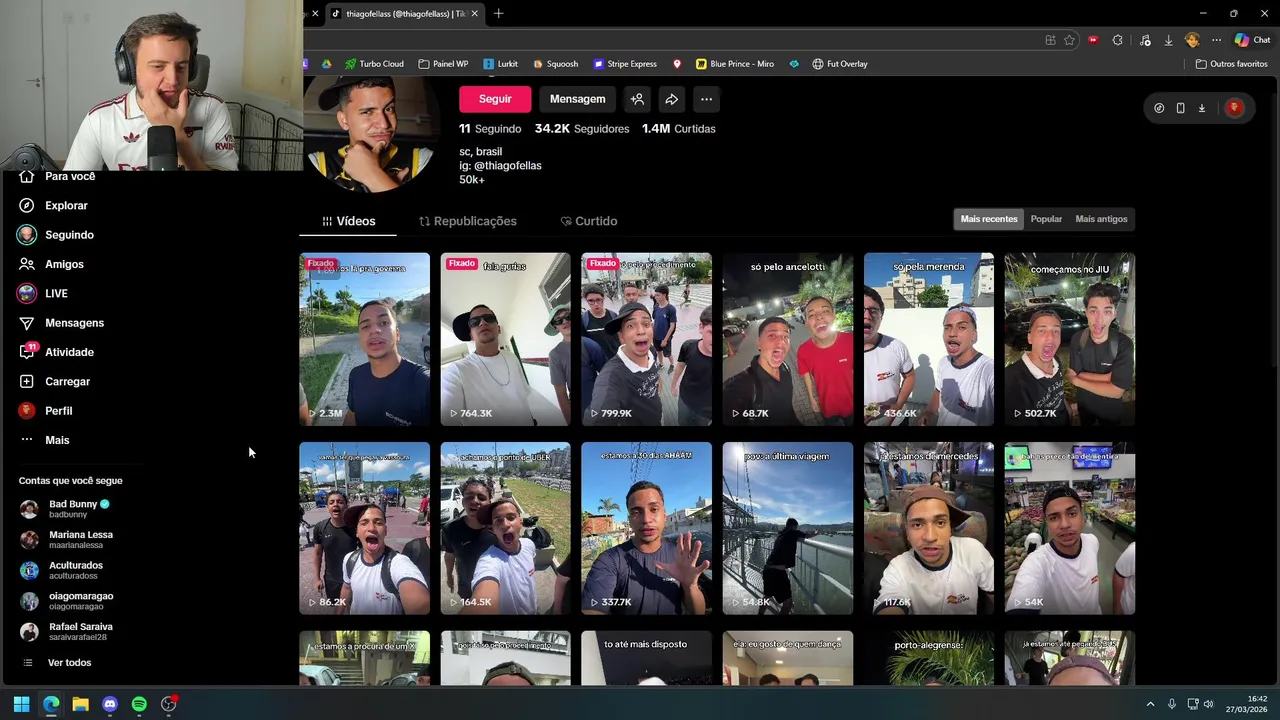The image size is (1280, 720).
Task: Open browser extensions puzzle icon
Action: [1117, 40]
